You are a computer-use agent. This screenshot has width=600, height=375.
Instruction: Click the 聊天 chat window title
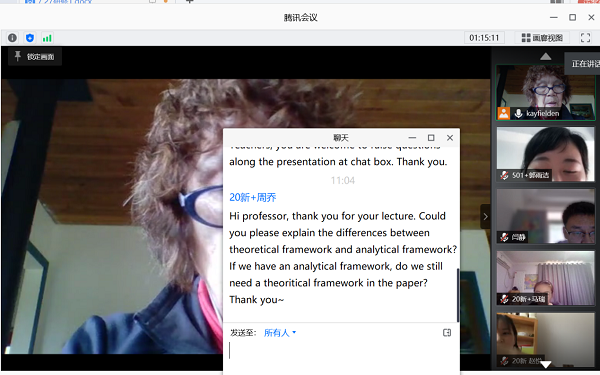[341, 138]
